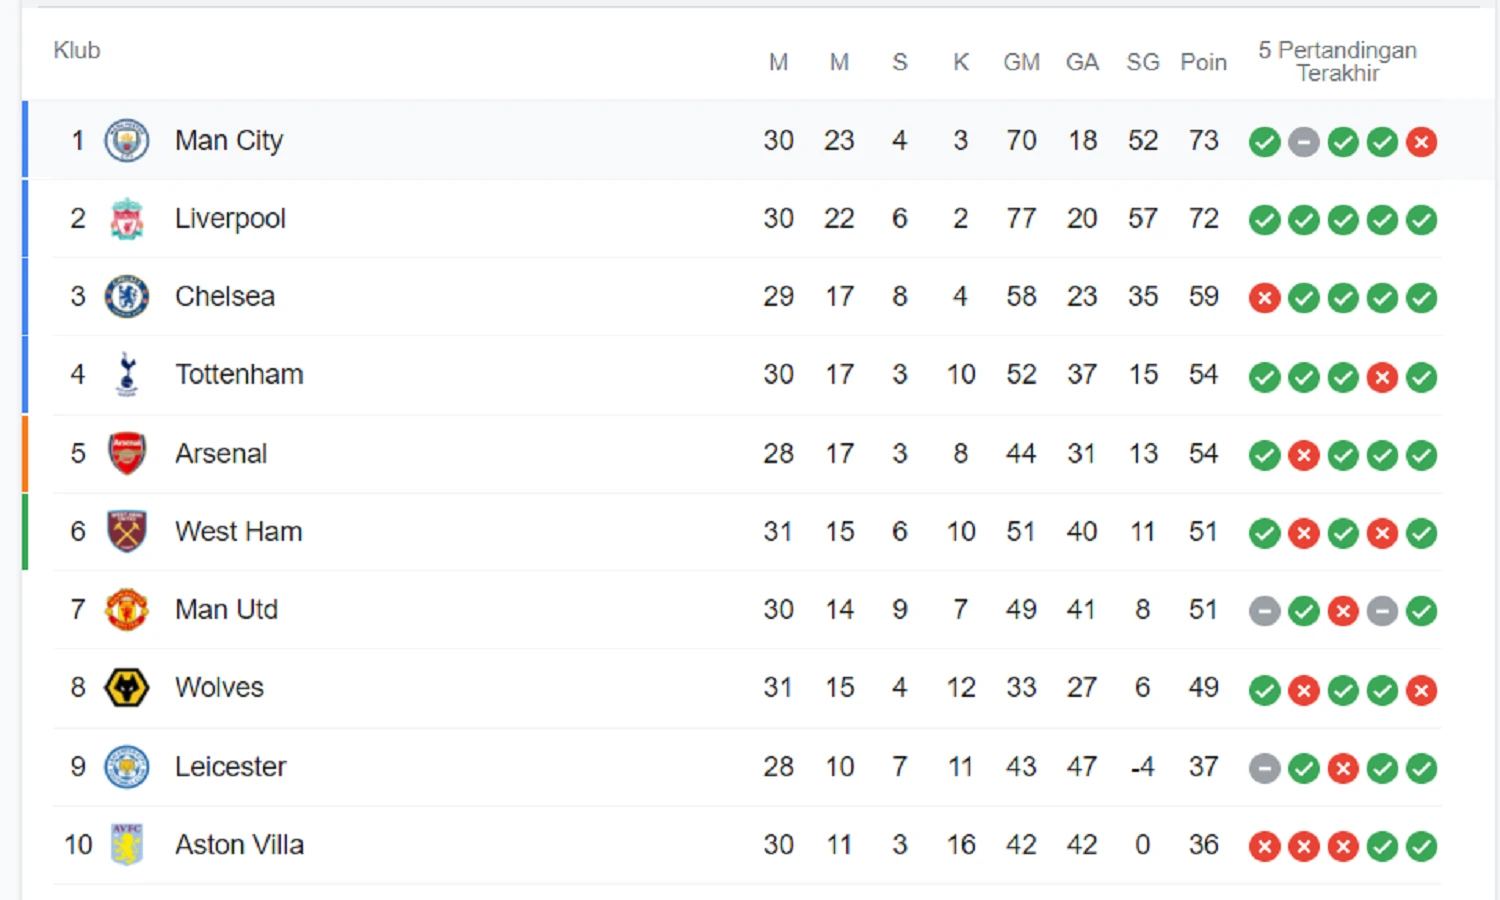Open the Liverpool team name link
The height and width of the screenshot is (900, 1500).
(x=230, y=219)
